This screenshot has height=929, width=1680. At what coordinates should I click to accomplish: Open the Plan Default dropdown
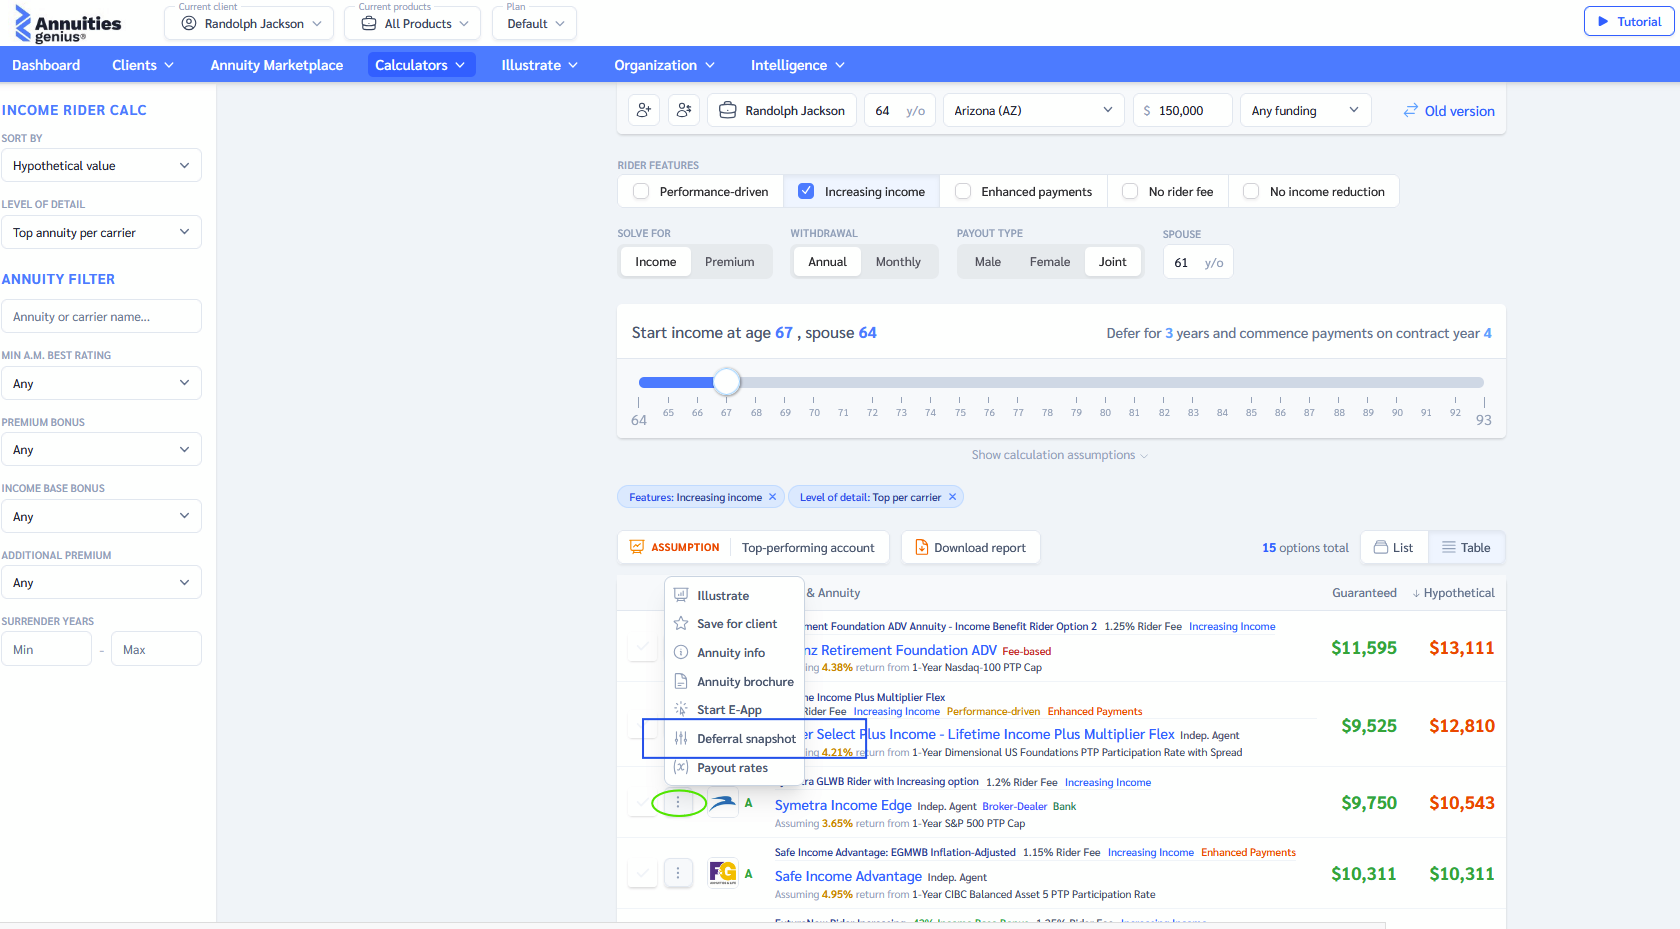pyautogui.click(x=534, y=23)
